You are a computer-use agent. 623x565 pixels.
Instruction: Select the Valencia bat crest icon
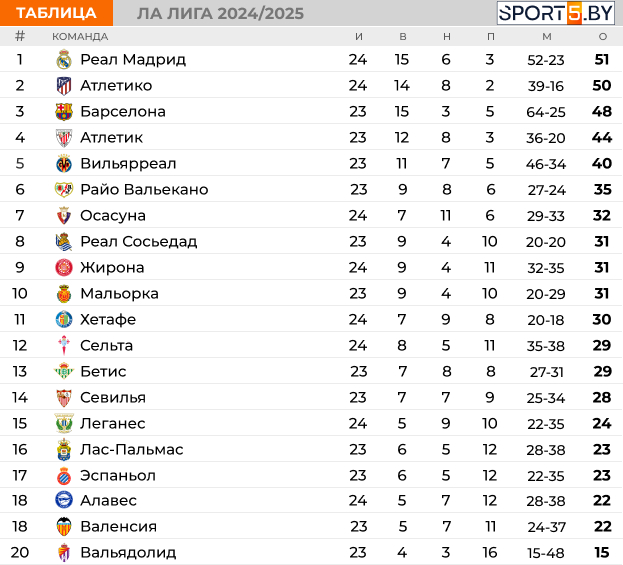point(64,527)
